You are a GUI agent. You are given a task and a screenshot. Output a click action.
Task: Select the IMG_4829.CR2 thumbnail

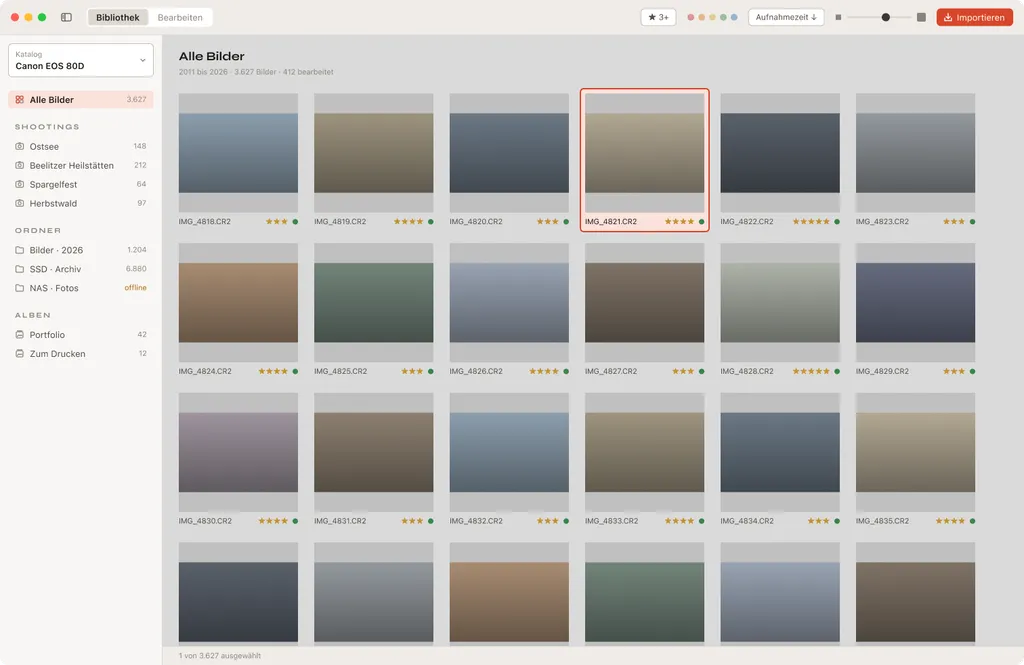click(x=916, y=302)
